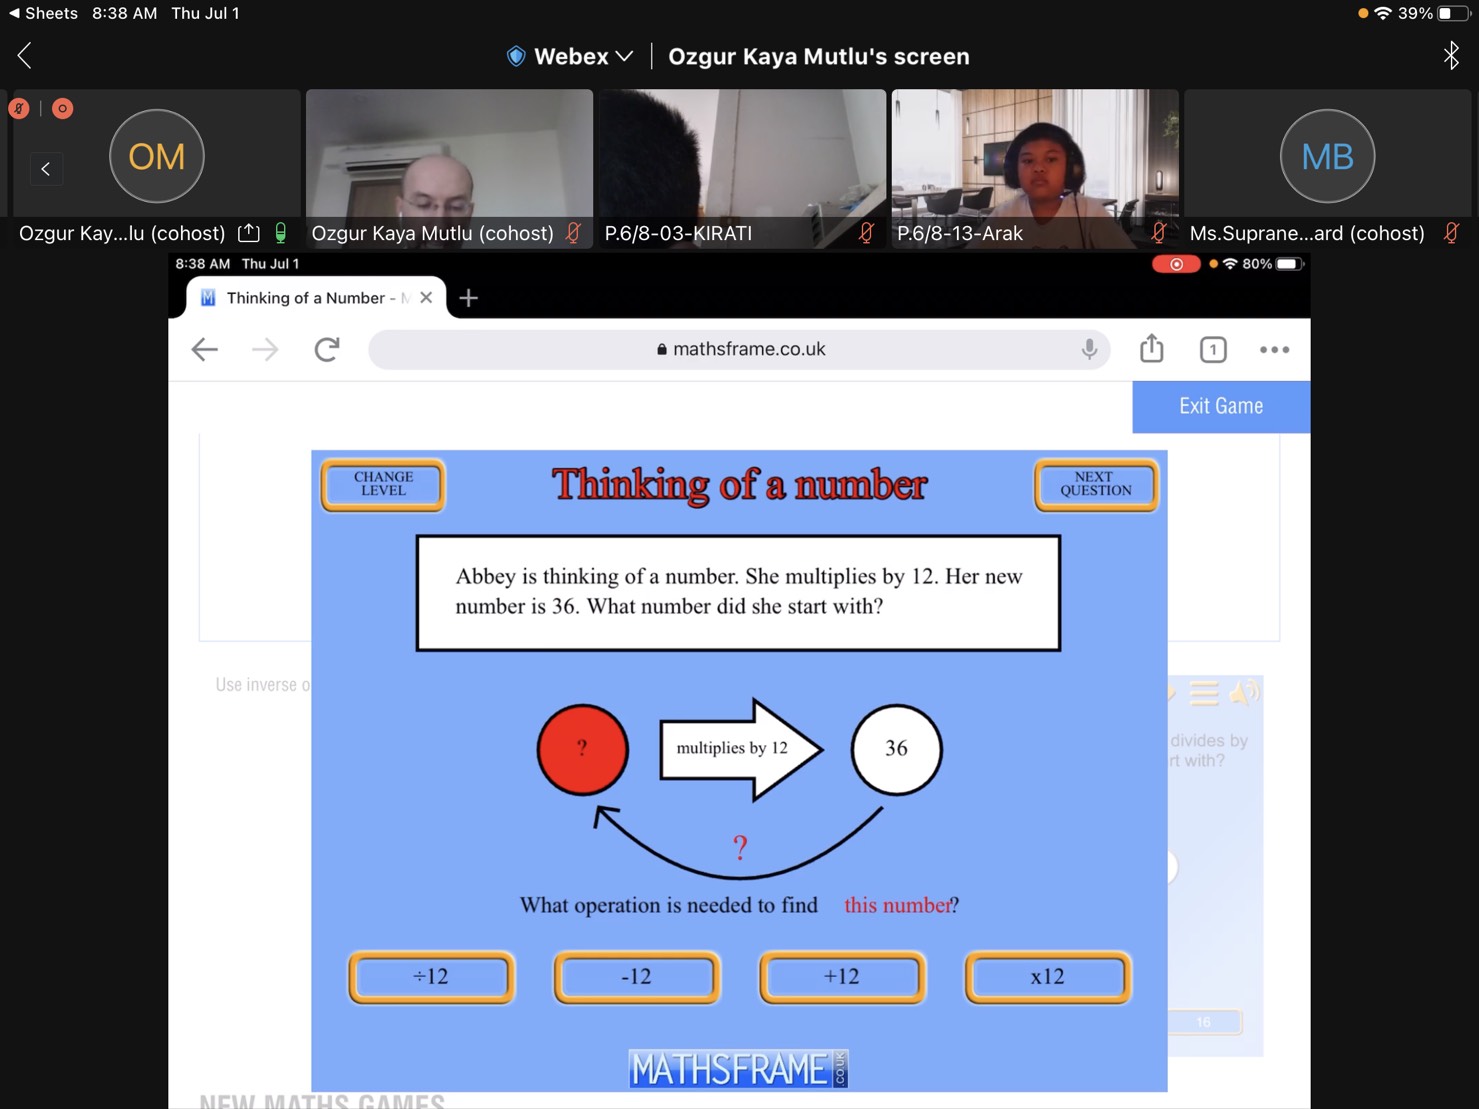Viewport: 1479px width, 1109px height.
Task: Click the red question mark circle
Action: click(583, 749)
